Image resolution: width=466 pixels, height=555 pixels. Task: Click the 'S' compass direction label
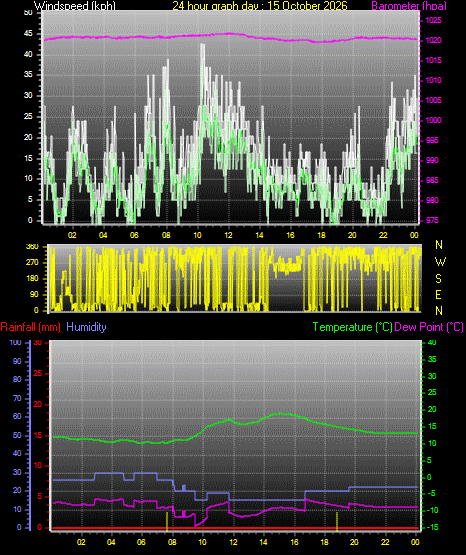(438, 279)
